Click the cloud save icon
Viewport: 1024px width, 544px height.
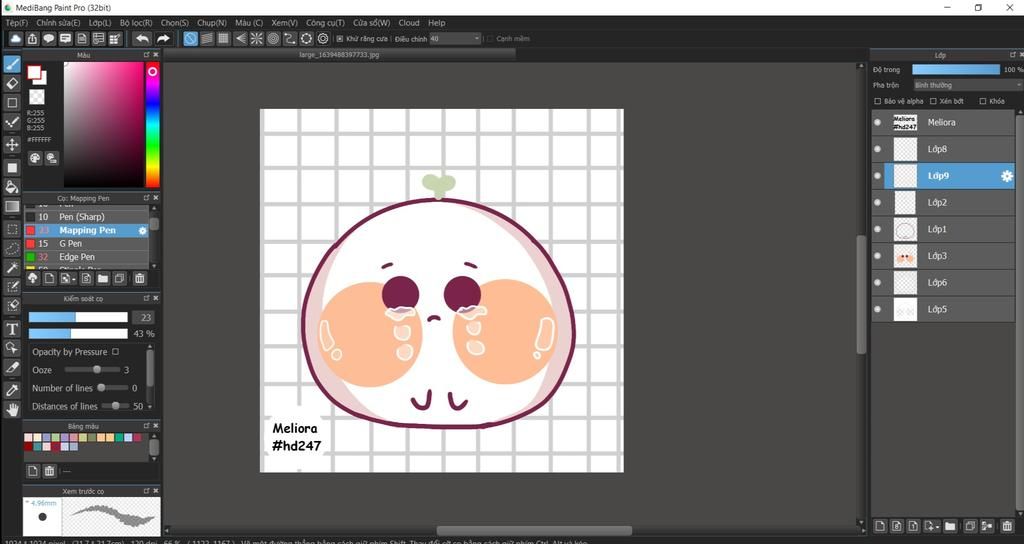pyautogui.click(x=16, y=39)
